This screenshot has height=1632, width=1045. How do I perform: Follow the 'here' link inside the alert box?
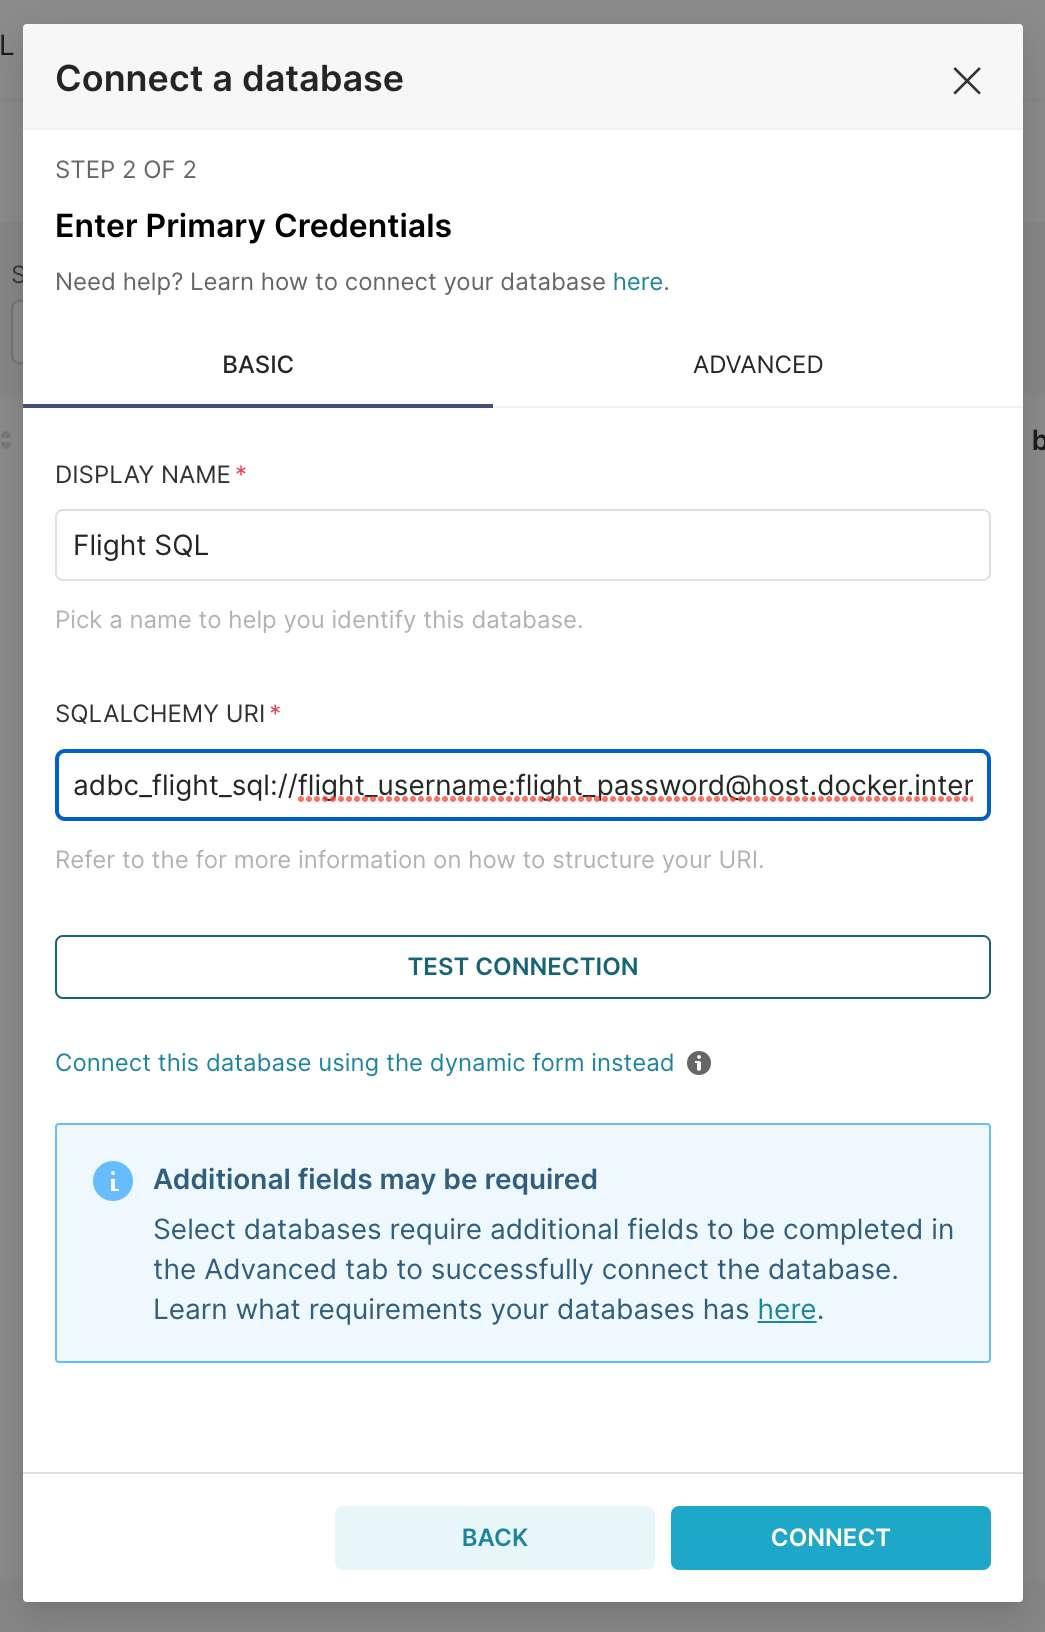[x=787, y=1310]
